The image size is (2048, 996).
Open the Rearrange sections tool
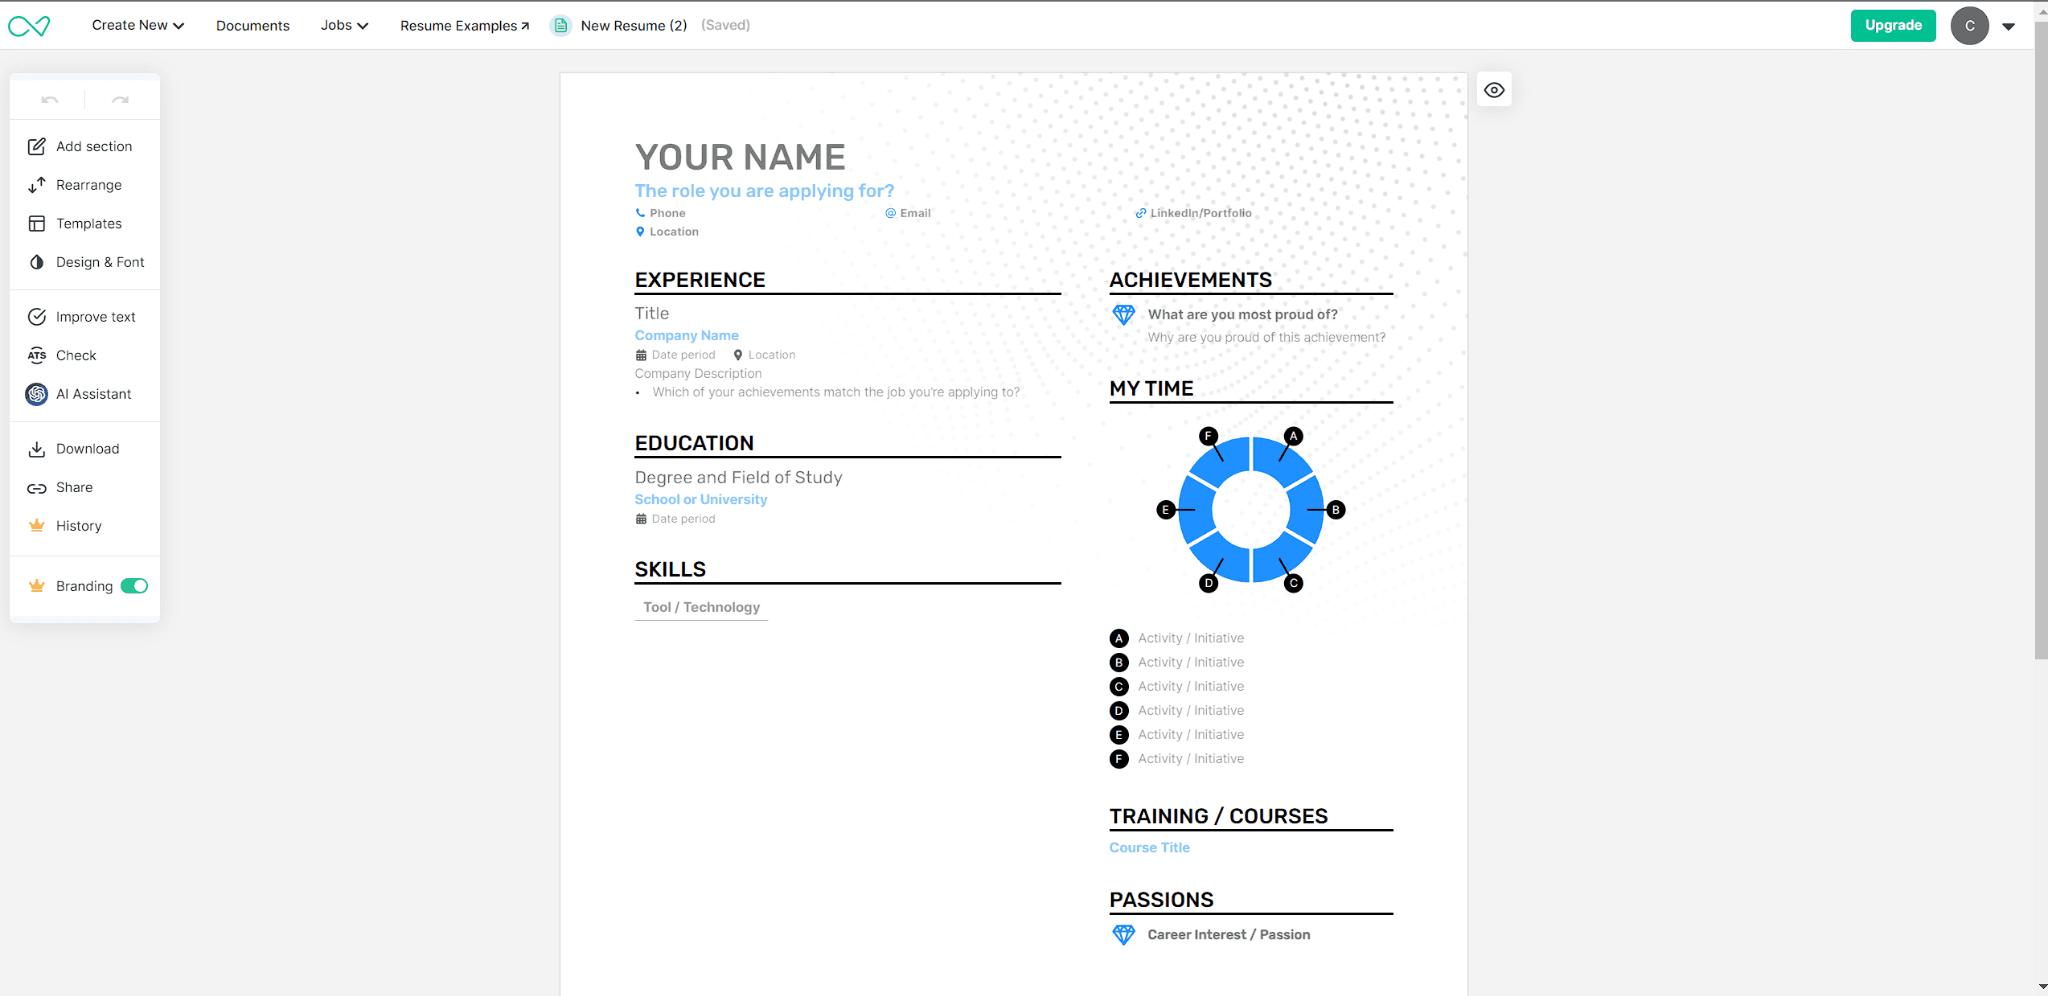point(88,185)
